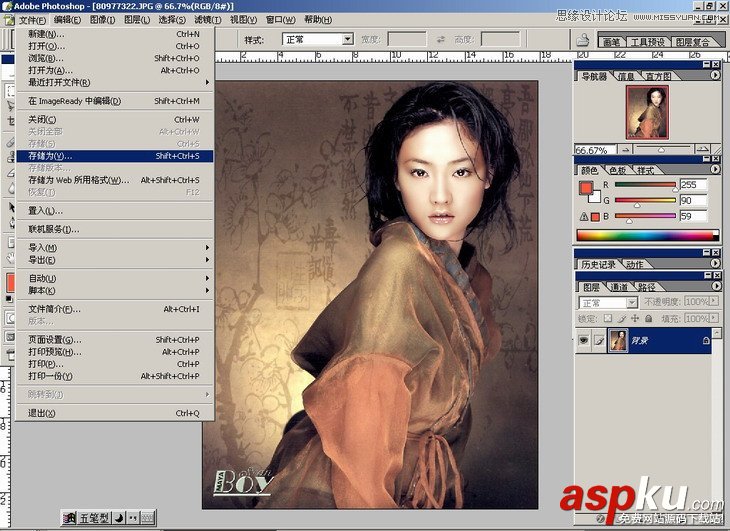Select the 背景 layer thumbnail
The width and height of the screenshot is (730, 531).
[618, 341]
